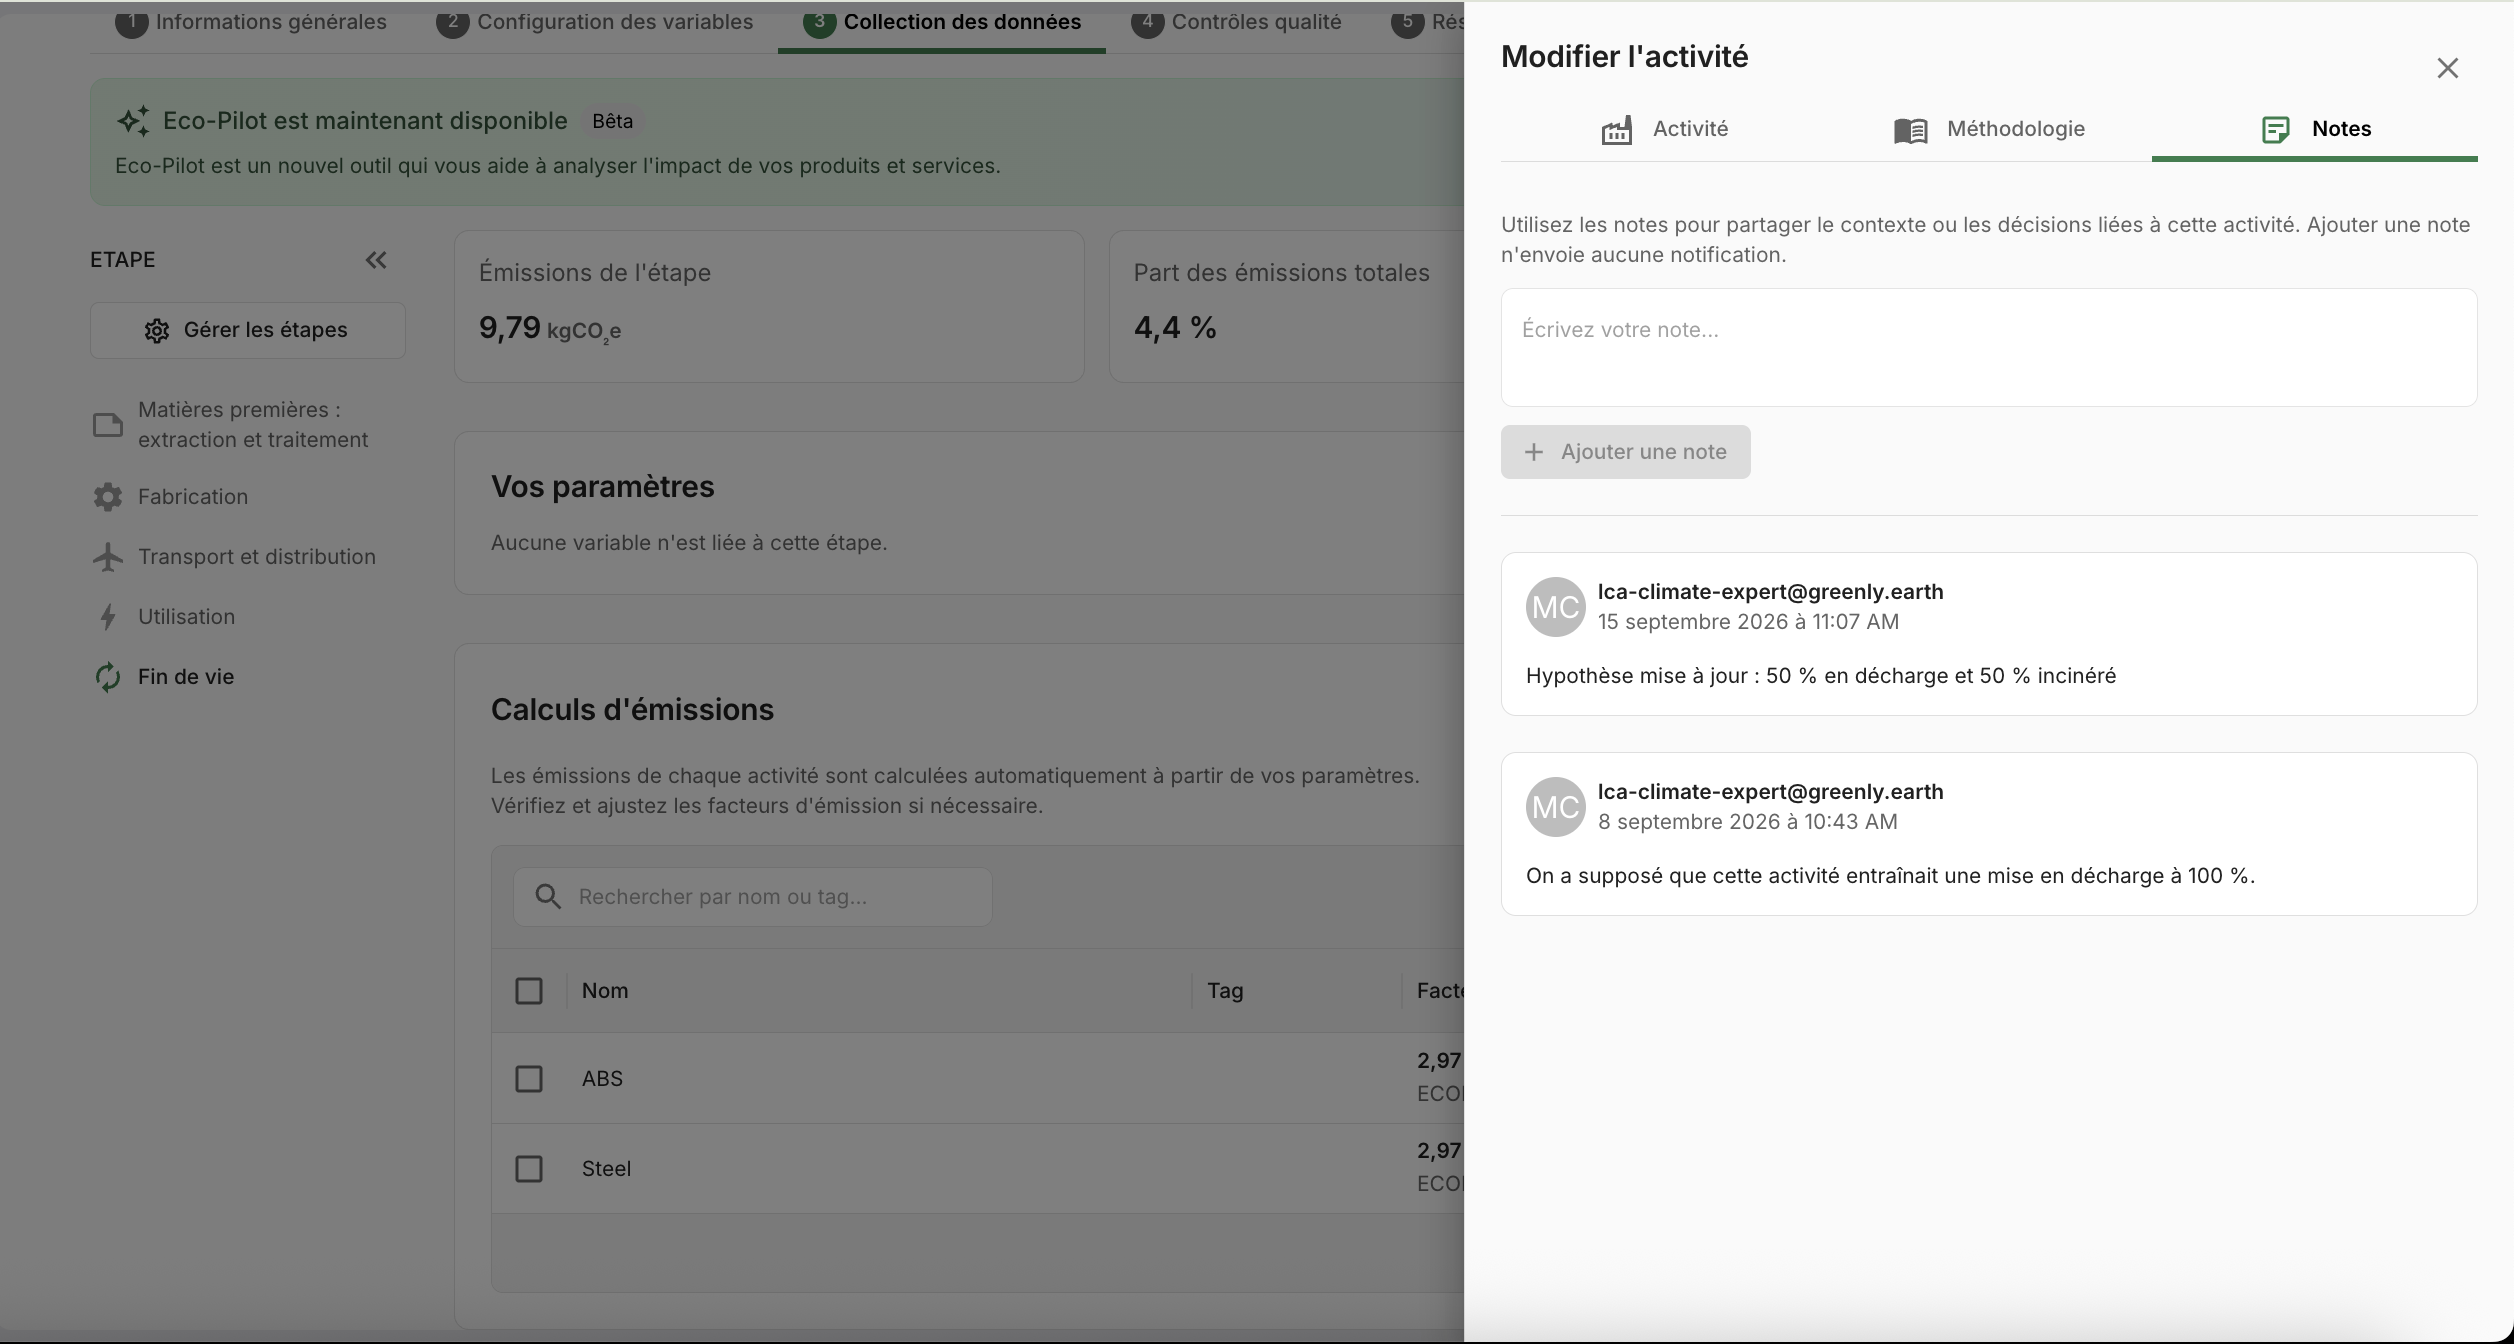Image resolution: width=2514 pixels, height=1344 pixels.
Task: Switch to the Activité tab
Action: (x=1664, y=130)
